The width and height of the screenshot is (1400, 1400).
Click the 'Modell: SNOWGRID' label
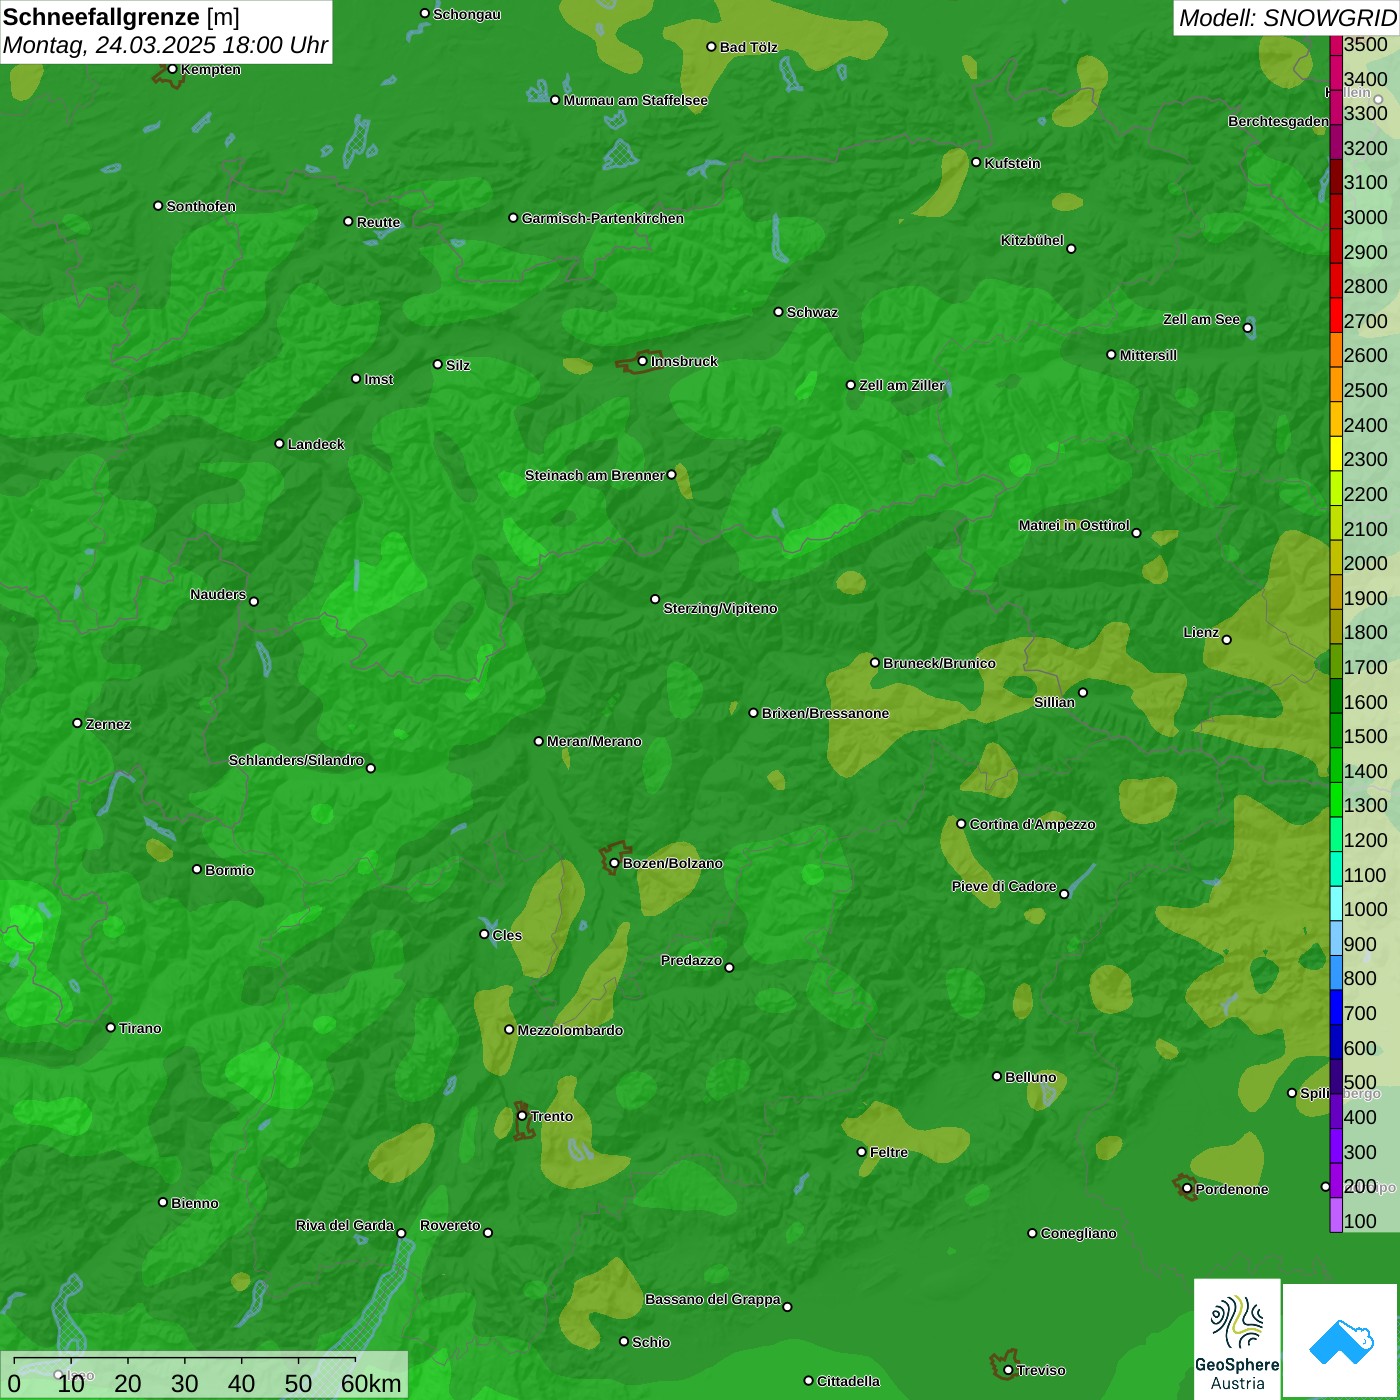tap(1287, 18)
